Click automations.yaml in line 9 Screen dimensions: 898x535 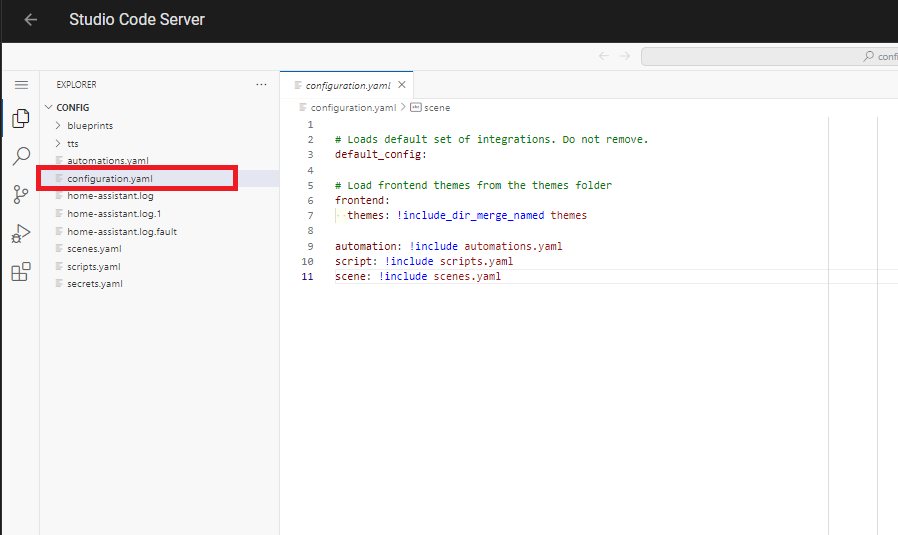tap(513, 246)
